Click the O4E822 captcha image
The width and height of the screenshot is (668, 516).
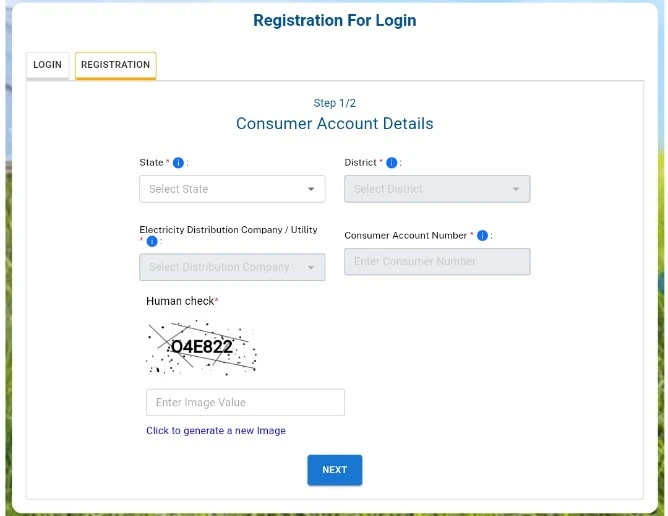point(202,347)
